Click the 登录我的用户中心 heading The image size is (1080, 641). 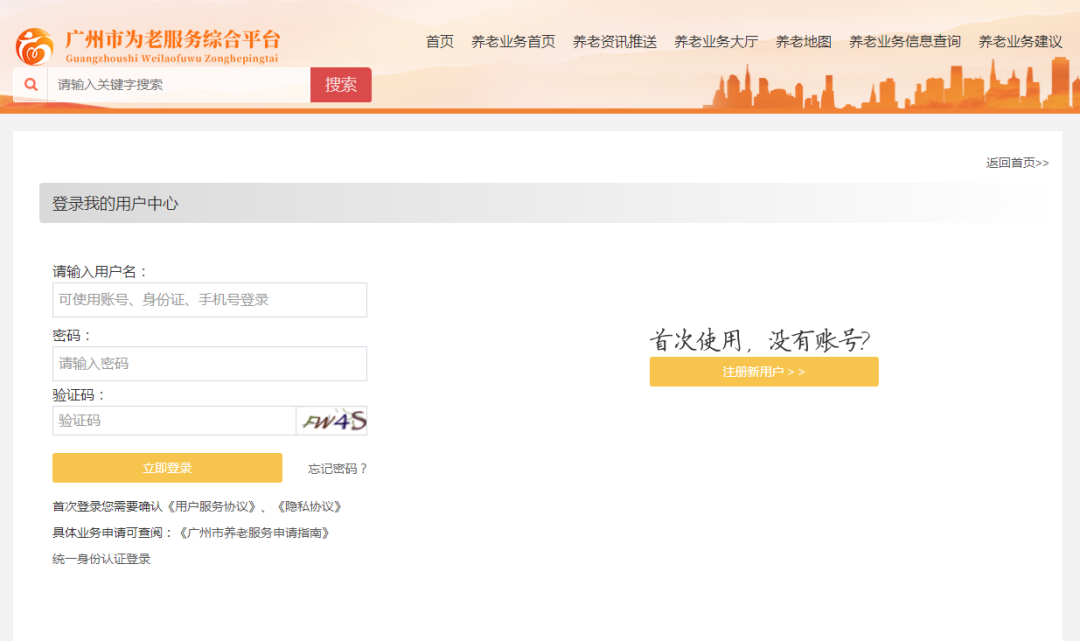coord(115,204)
